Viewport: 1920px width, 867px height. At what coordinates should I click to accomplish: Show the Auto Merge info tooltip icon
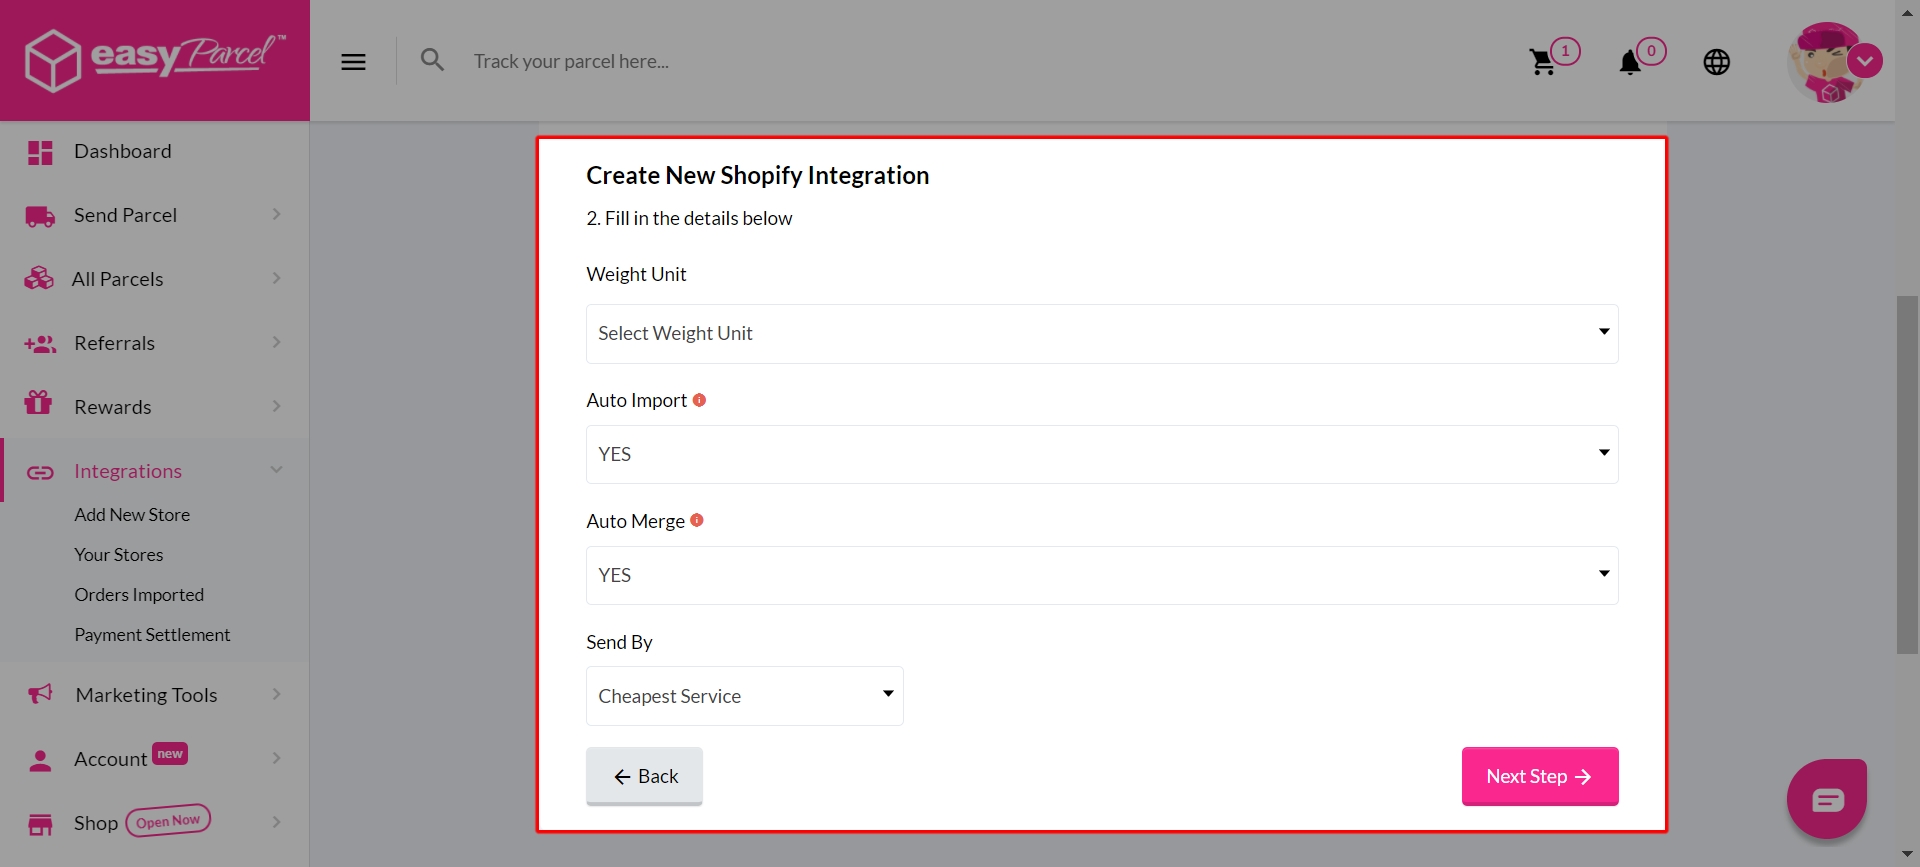[x=697, y=520]
